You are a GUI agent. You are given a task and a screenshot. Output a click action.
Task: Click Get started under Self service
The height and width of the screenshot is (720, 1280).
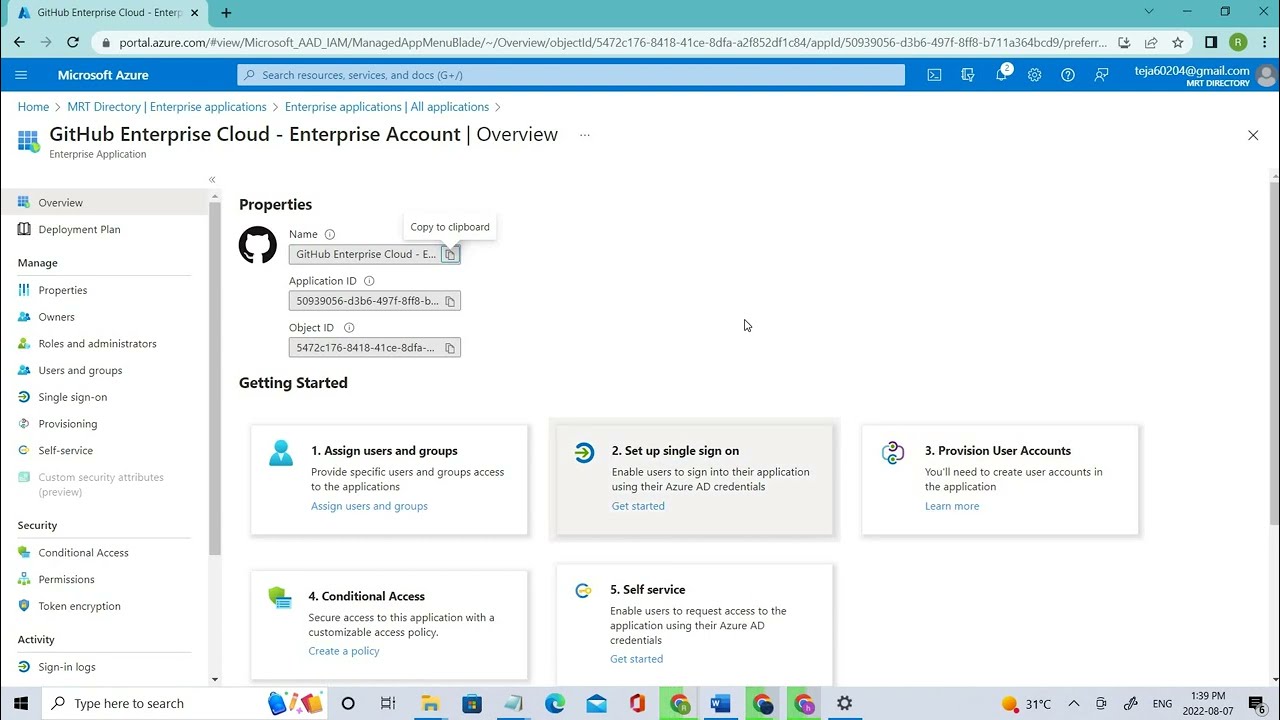636,659
